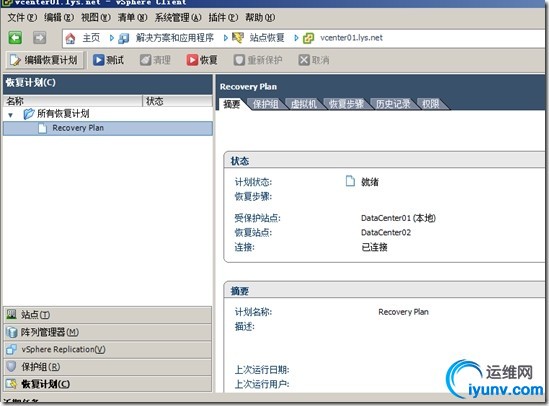The height and width of the screenshot is (406, 549).
Task: Click the red 恢复 toolbar button
Action: [x=202, y=60]
